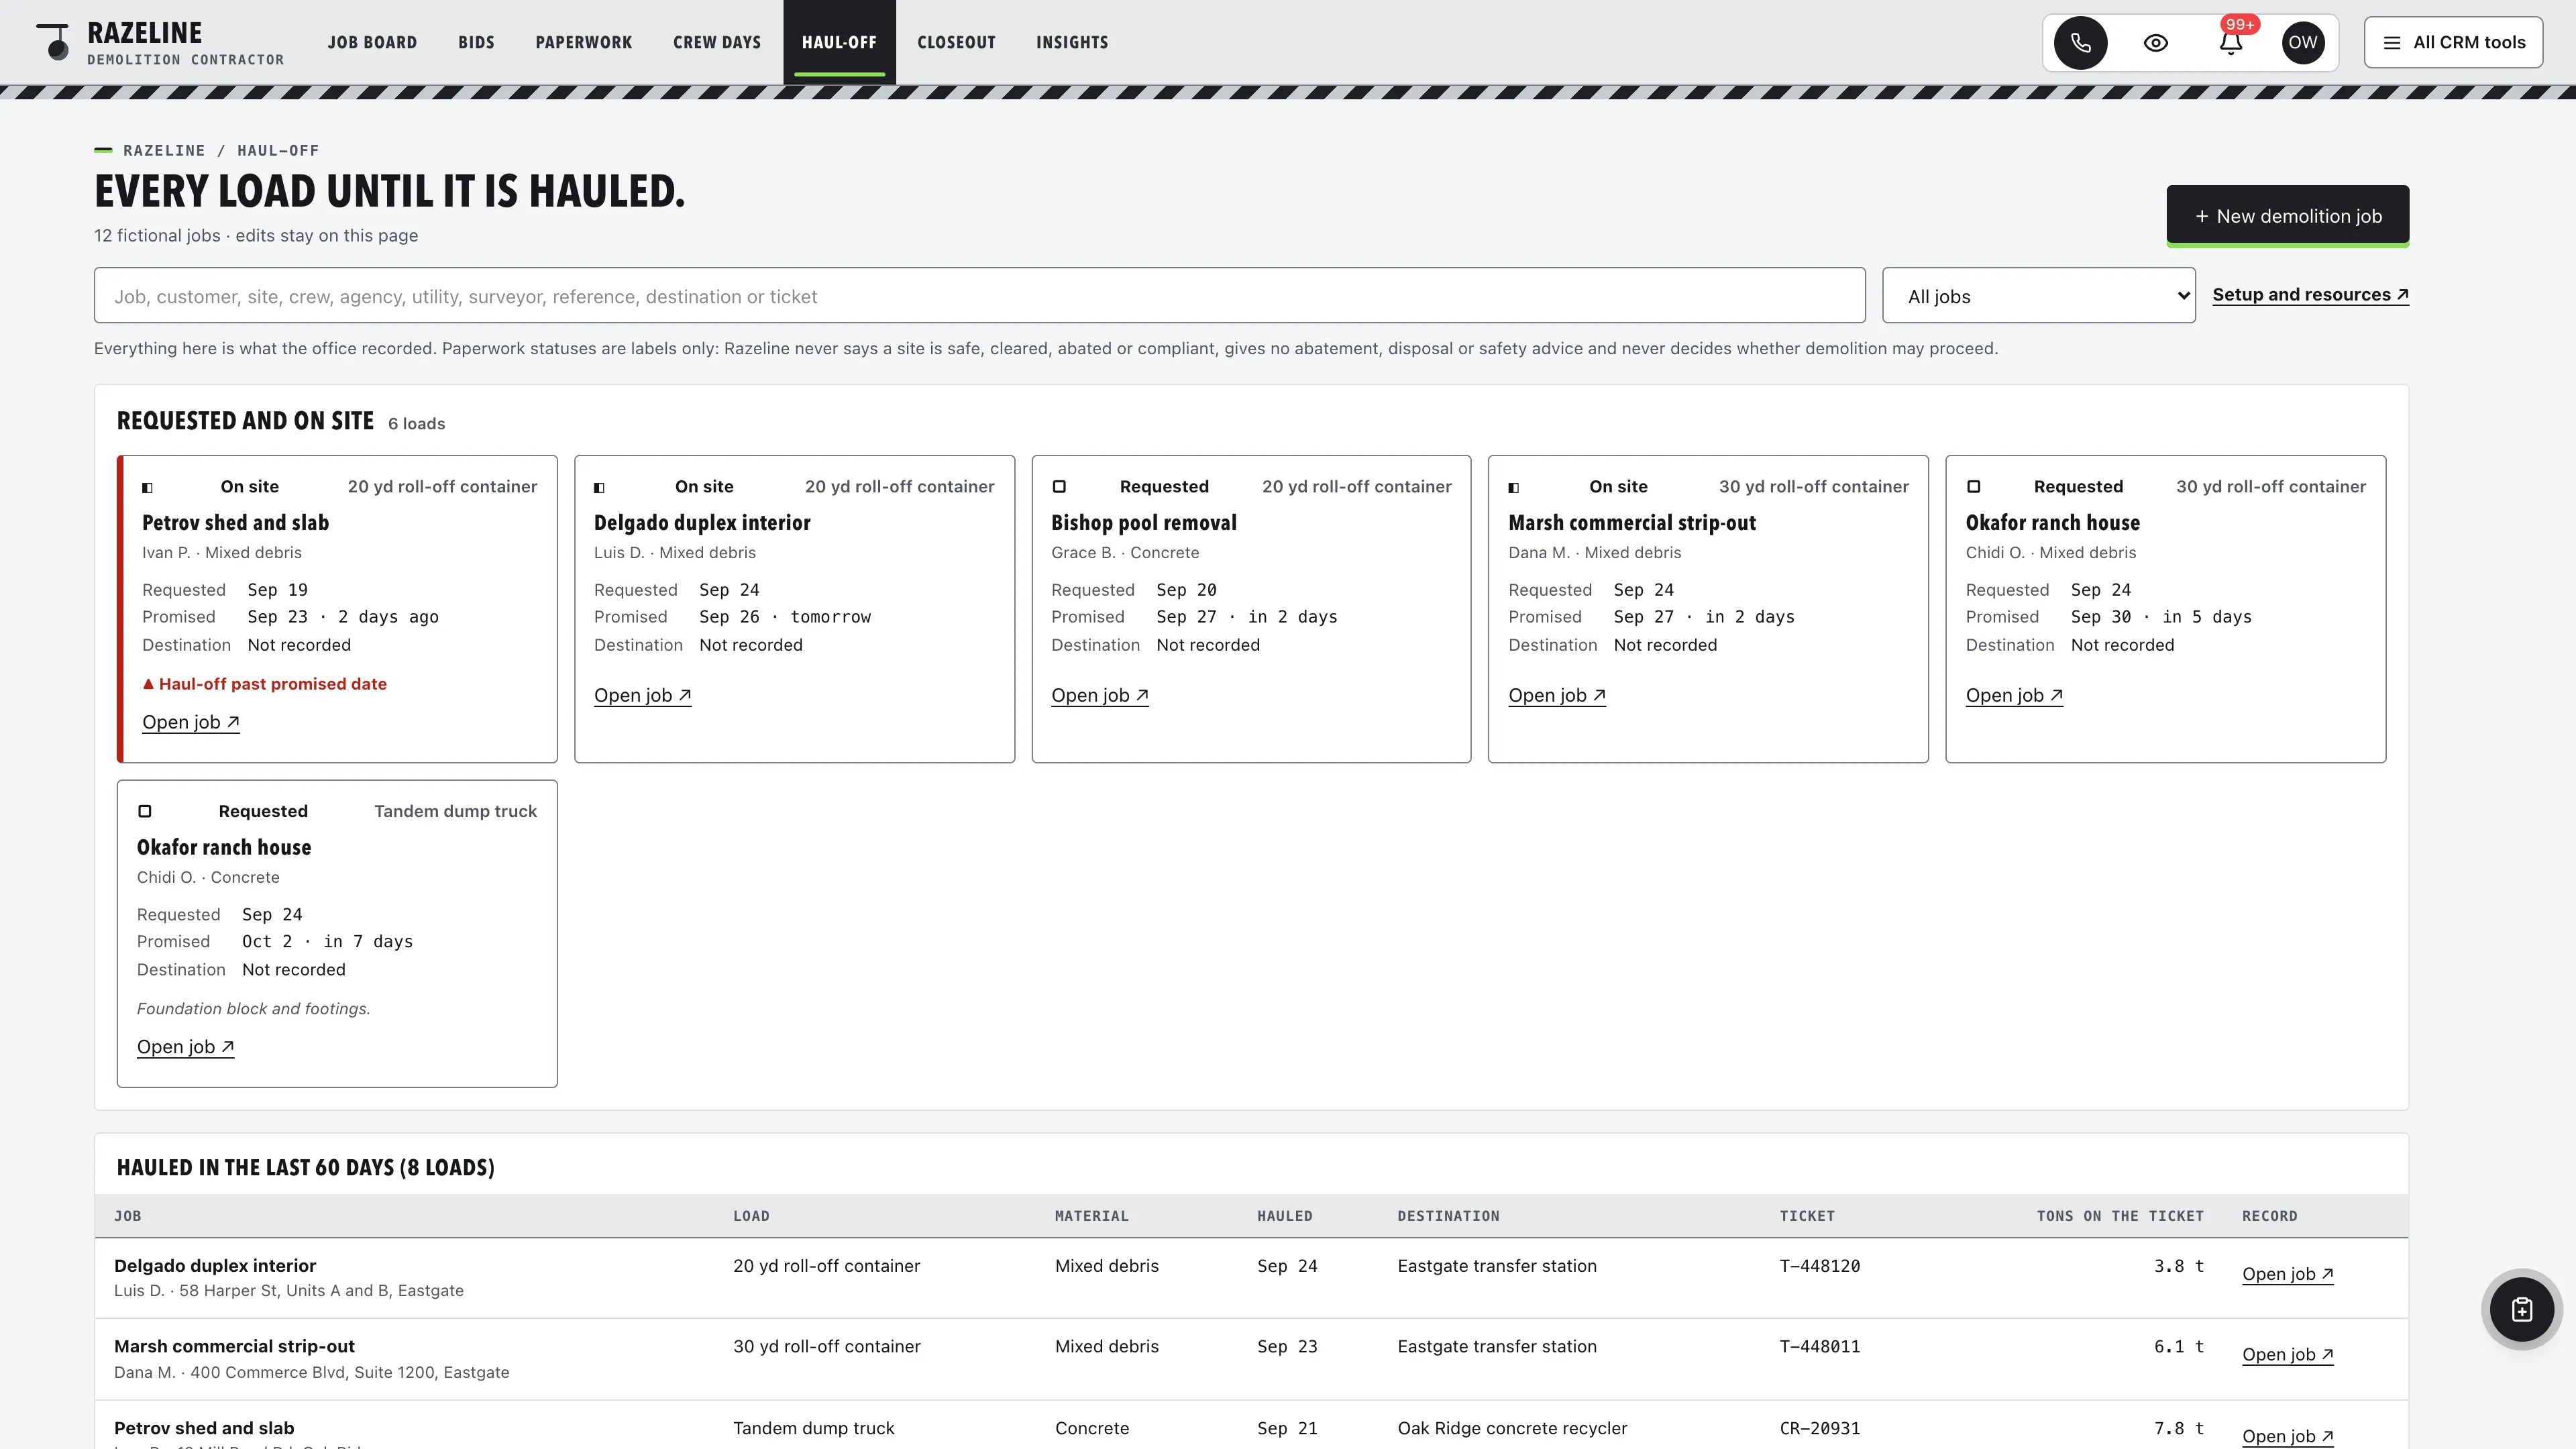Click the 6 loads count label

tap(416, 424)
